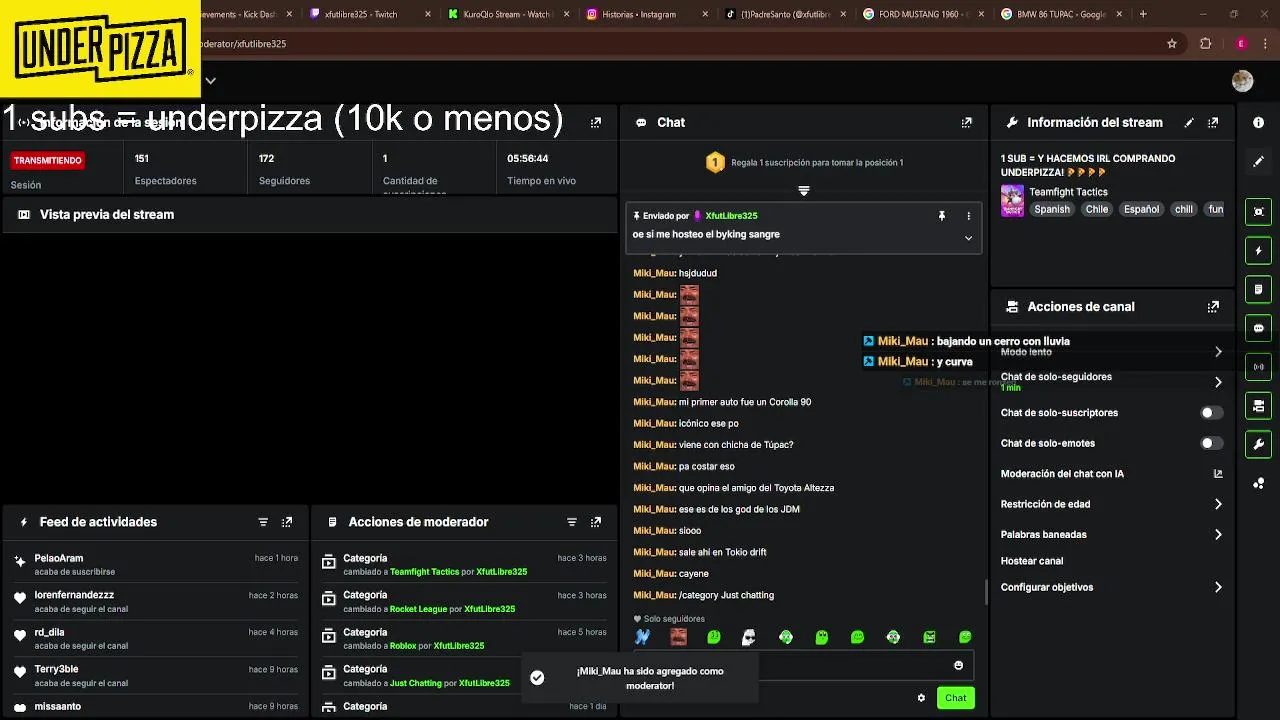Open a new browser tab
1280x720 pixels.
tap(1143, 14)
